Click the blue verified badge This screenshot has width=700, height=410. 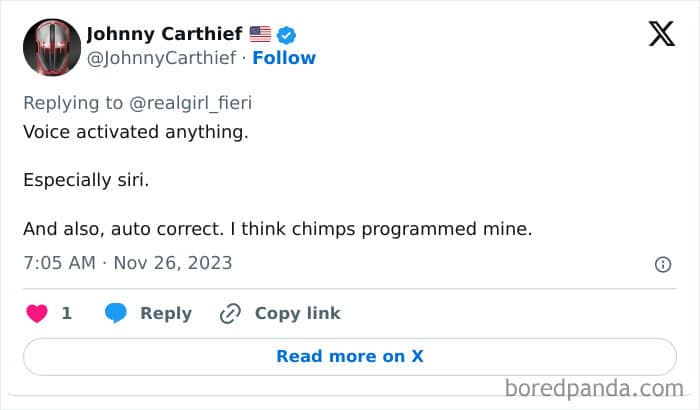click(287, 35)
